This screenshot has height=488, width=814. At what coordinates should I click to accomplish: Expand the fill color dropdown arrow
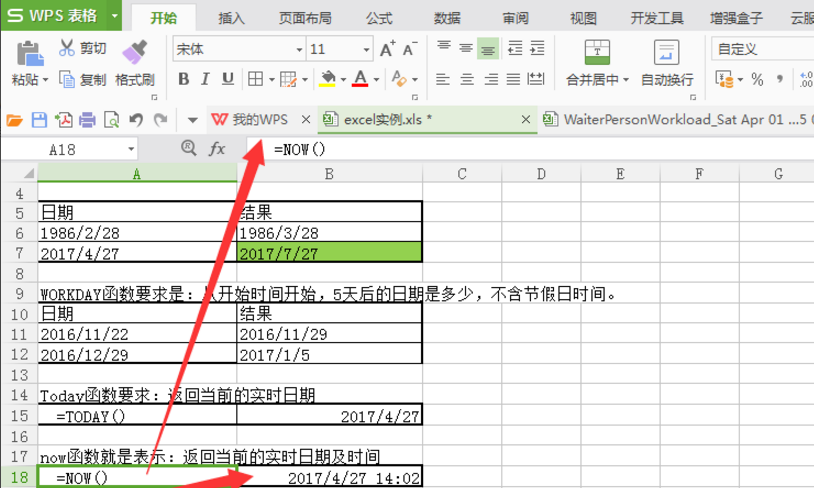(x=343, y=79)
